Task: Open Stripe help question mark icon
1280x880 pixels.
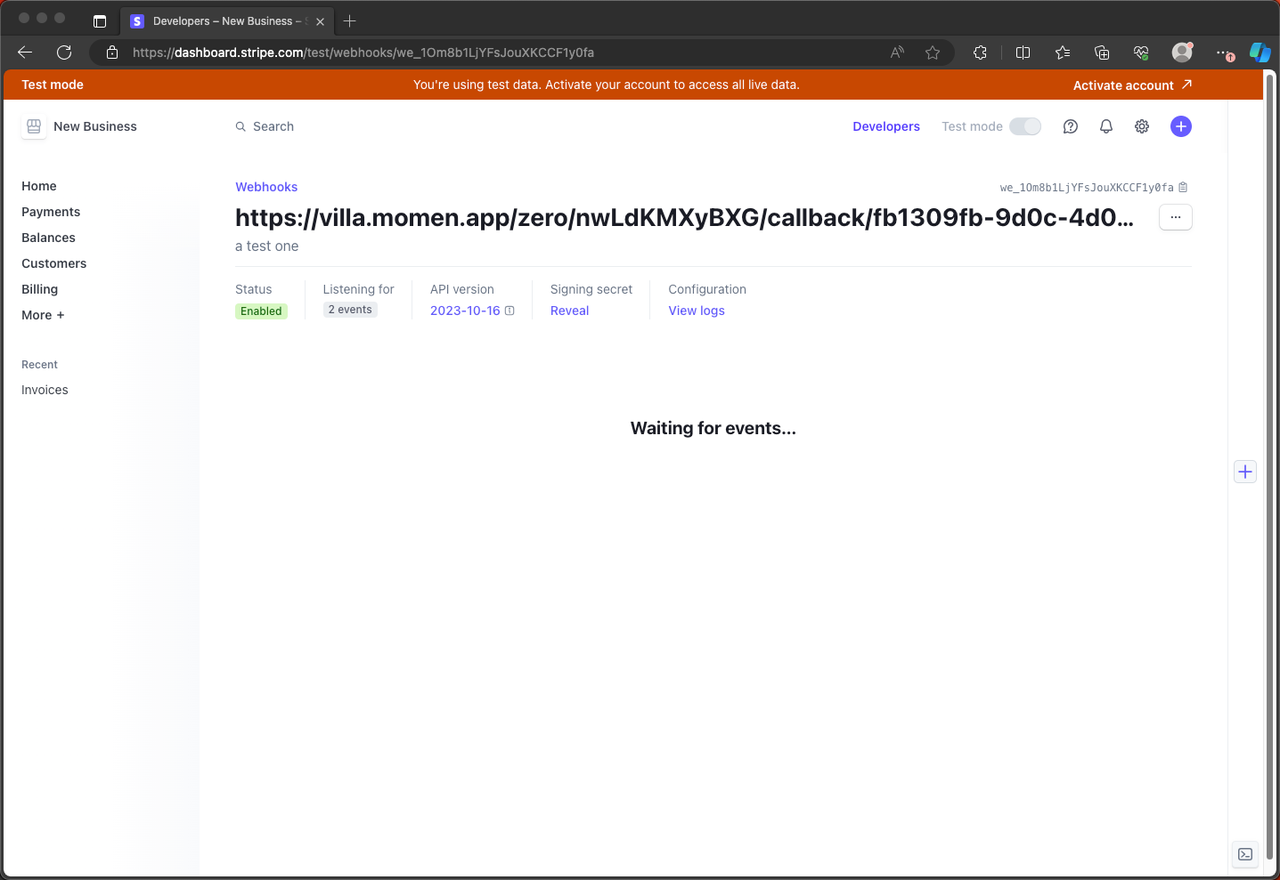Action: pos(1070,126)
